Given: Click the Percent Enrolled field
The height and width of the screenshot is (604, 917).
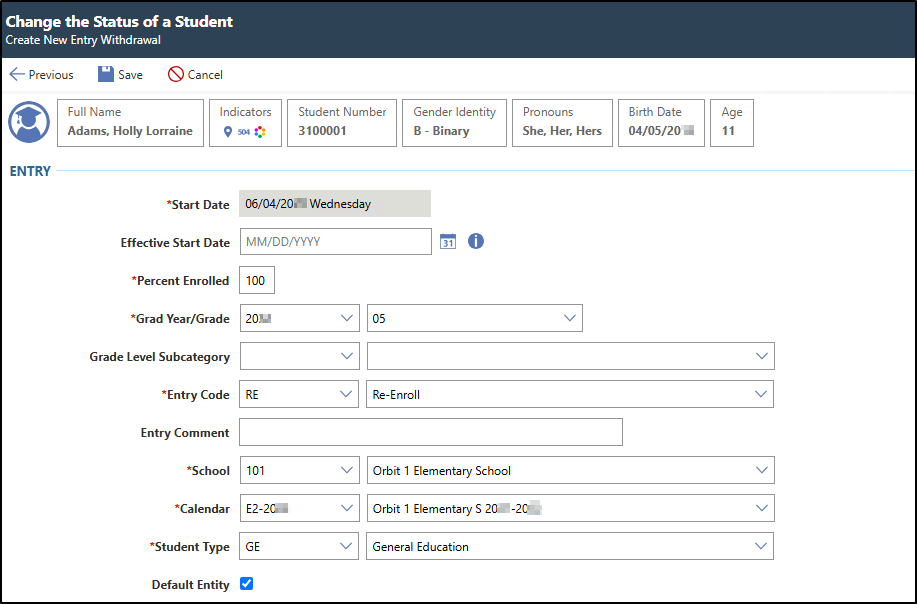Looking at the screenshot, I should (257, 280).
